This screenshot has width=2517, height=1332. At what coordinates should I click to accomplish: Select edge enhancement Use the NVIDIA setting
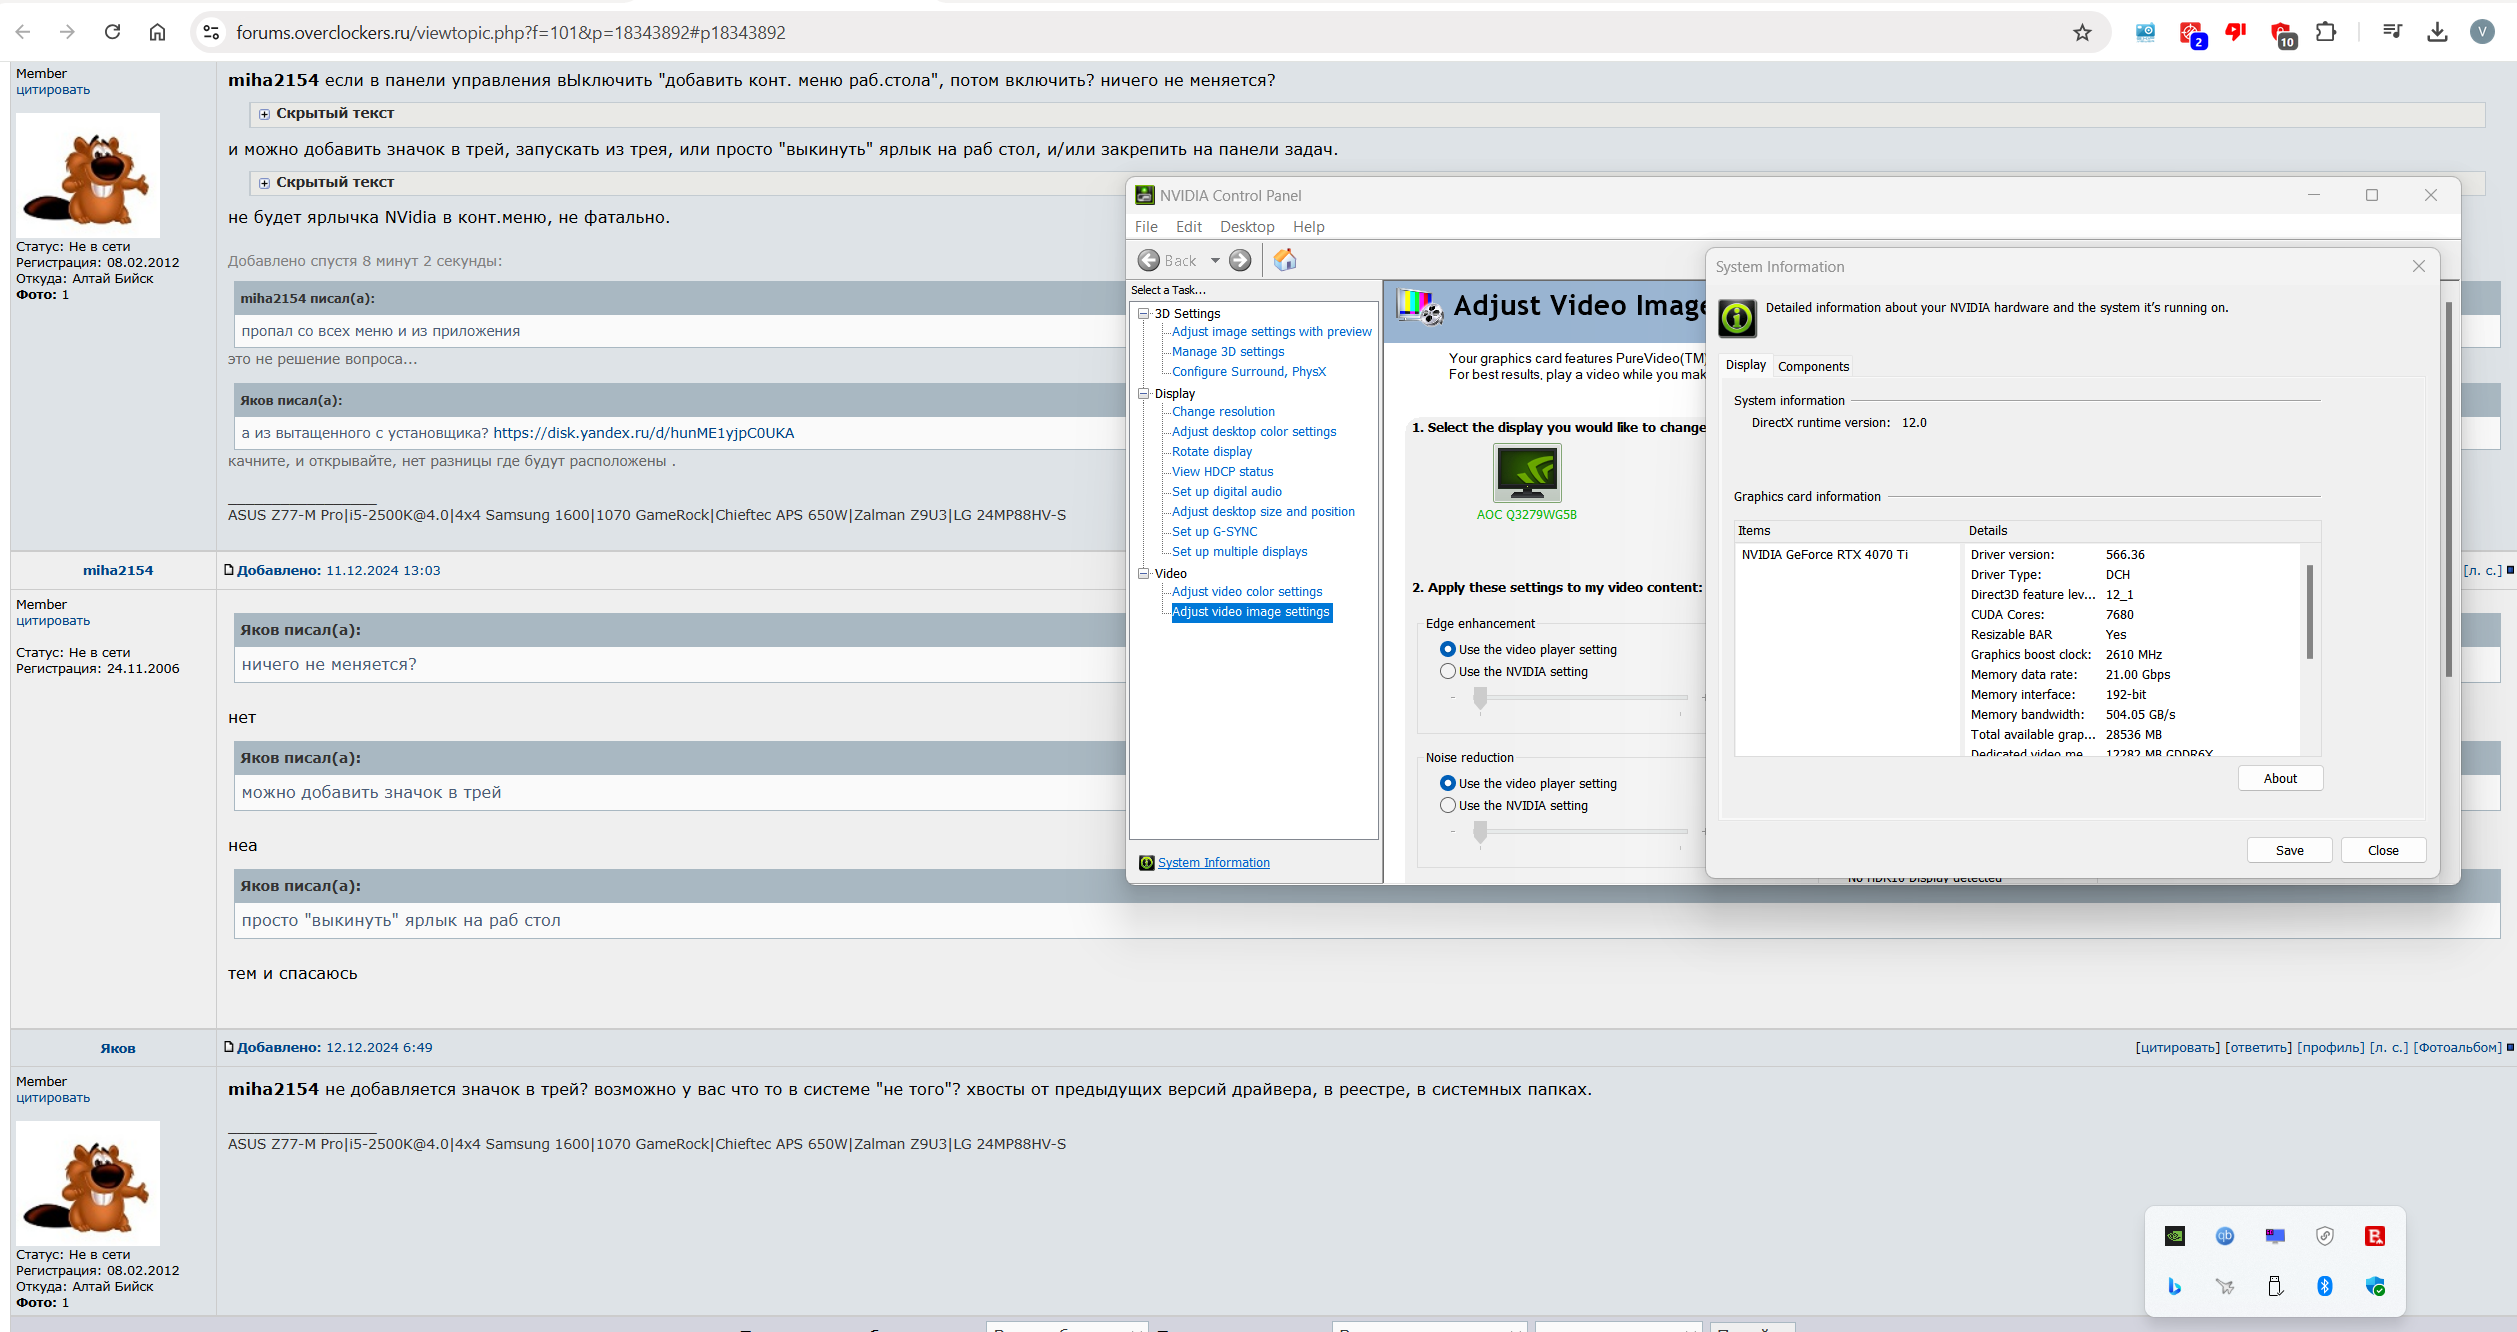[1448, 672]
